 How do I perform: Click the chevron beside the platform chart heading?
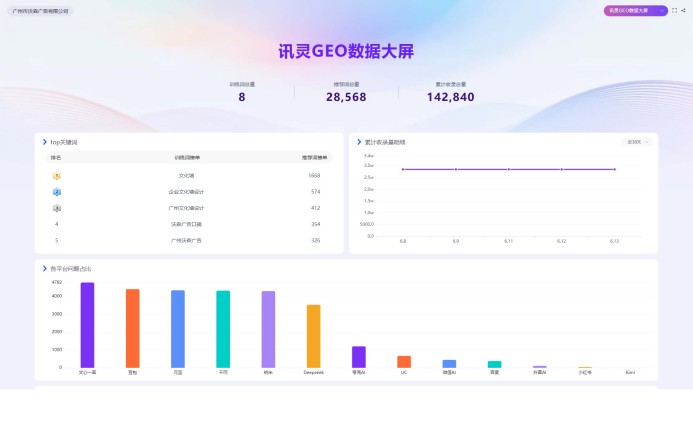tap(44, 268)
